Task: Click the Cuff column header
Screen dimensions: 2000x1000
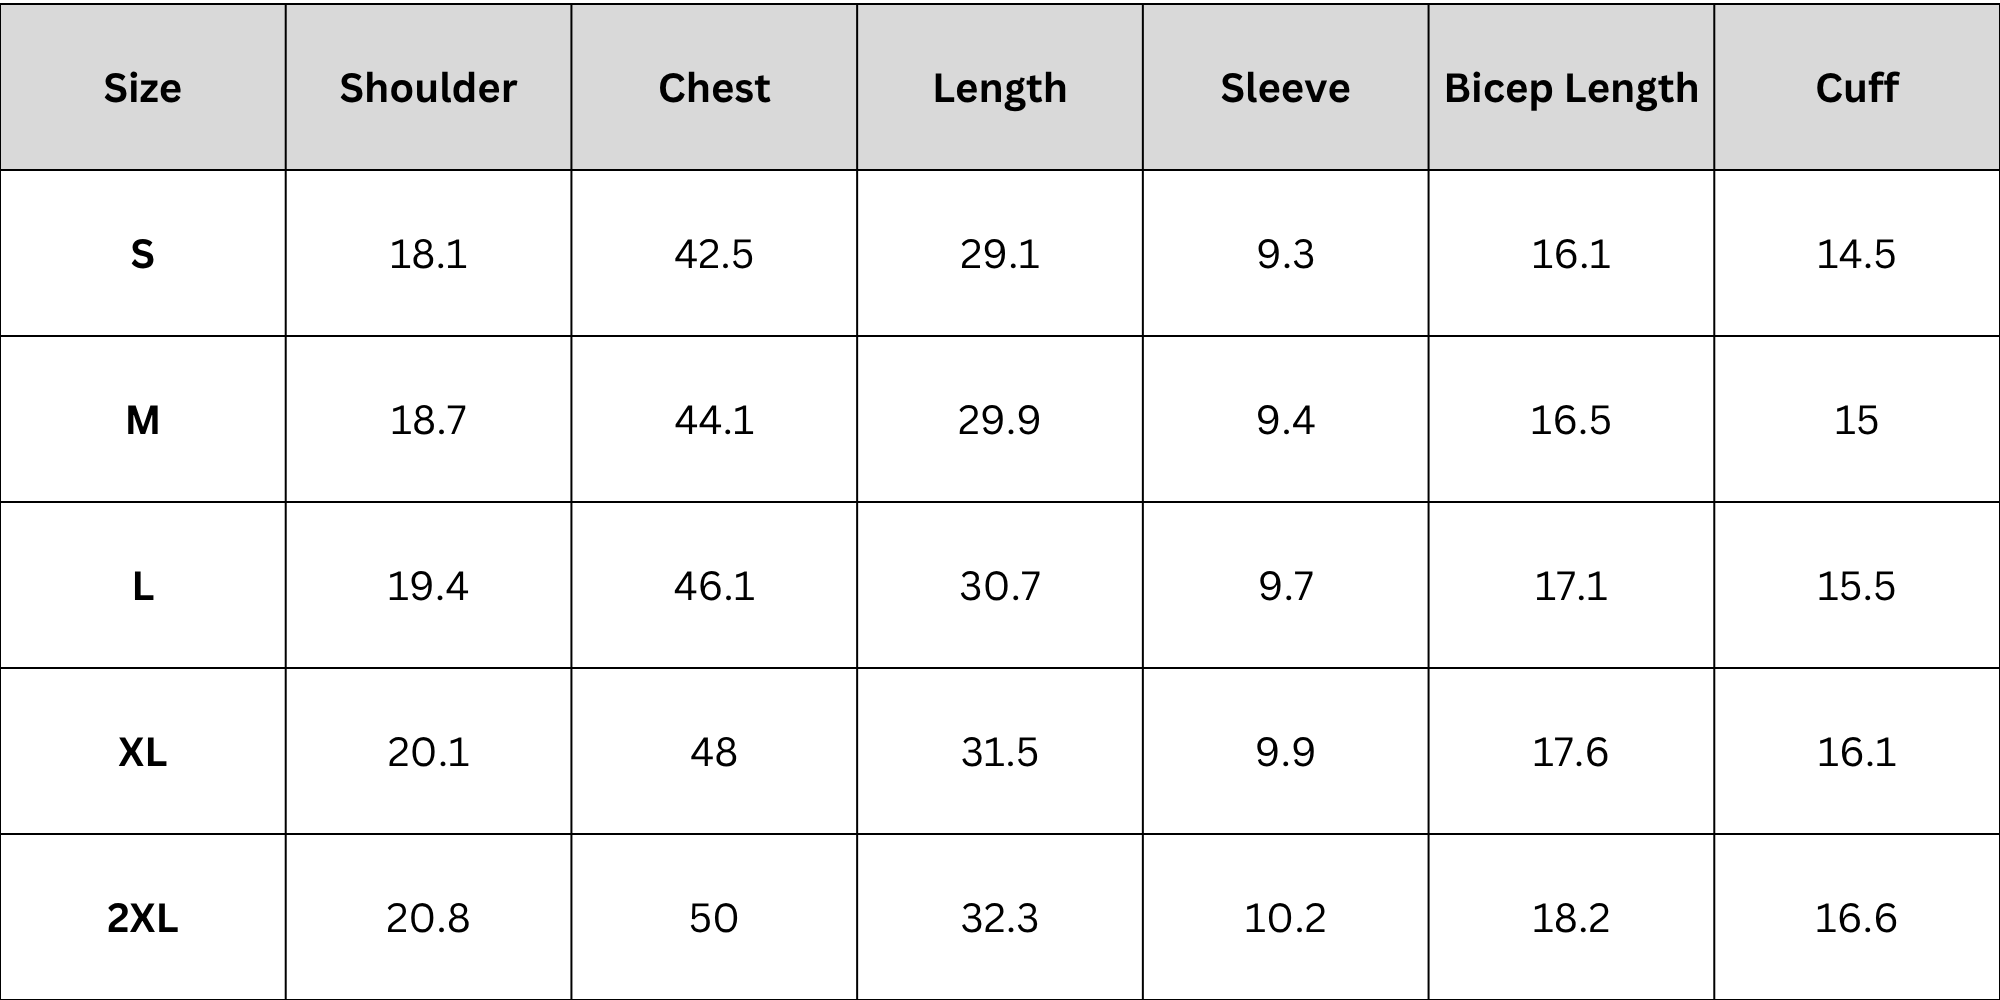Action: [x=1856, y=88]
